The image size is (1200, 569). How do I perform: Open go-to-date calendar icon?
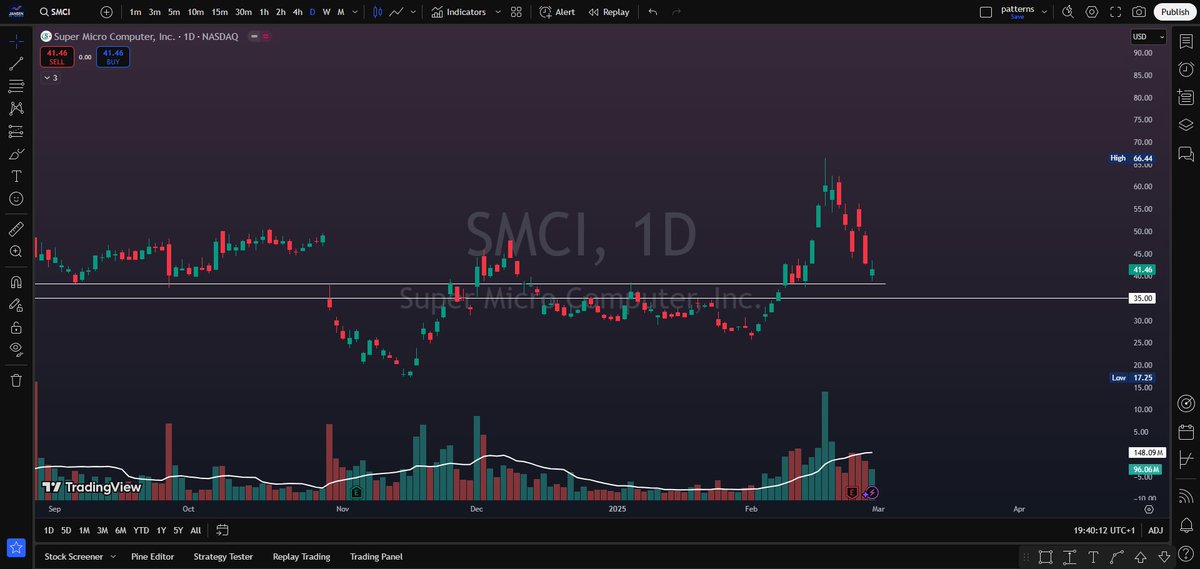222,530
